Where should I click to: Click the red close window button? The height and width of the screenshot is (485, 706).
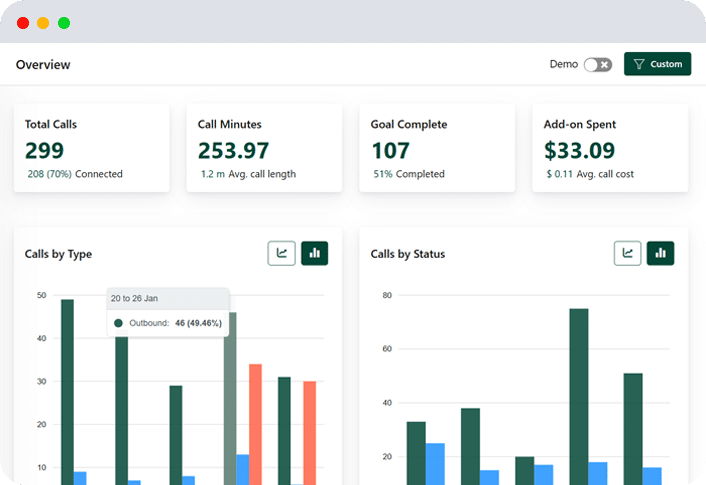(23, 22)
